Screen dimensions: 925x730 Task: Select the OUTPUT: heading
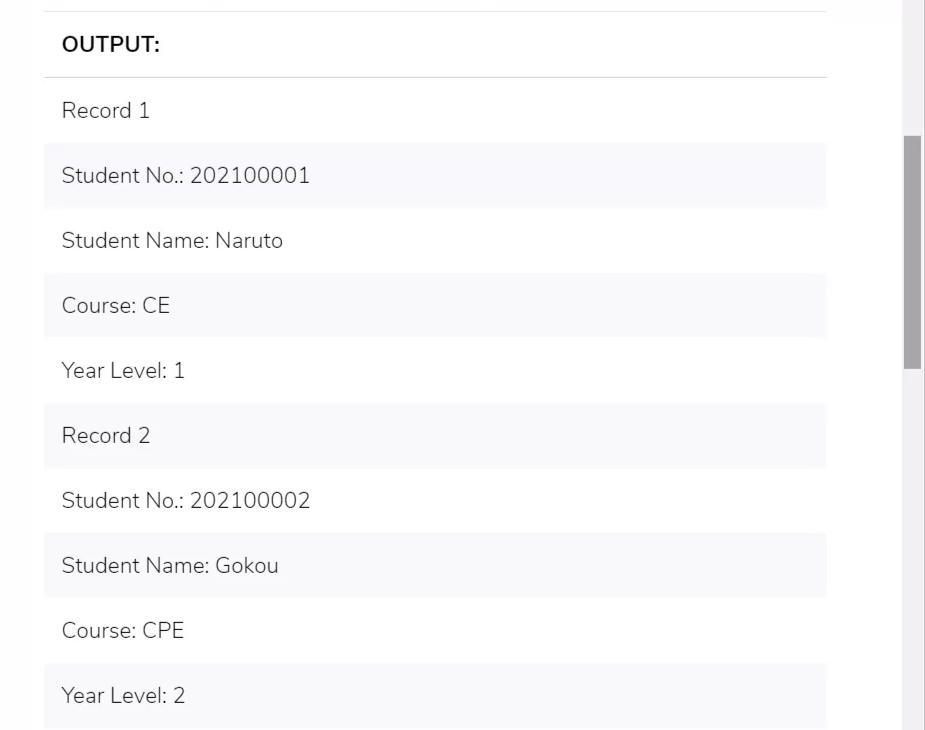(111, 45)
